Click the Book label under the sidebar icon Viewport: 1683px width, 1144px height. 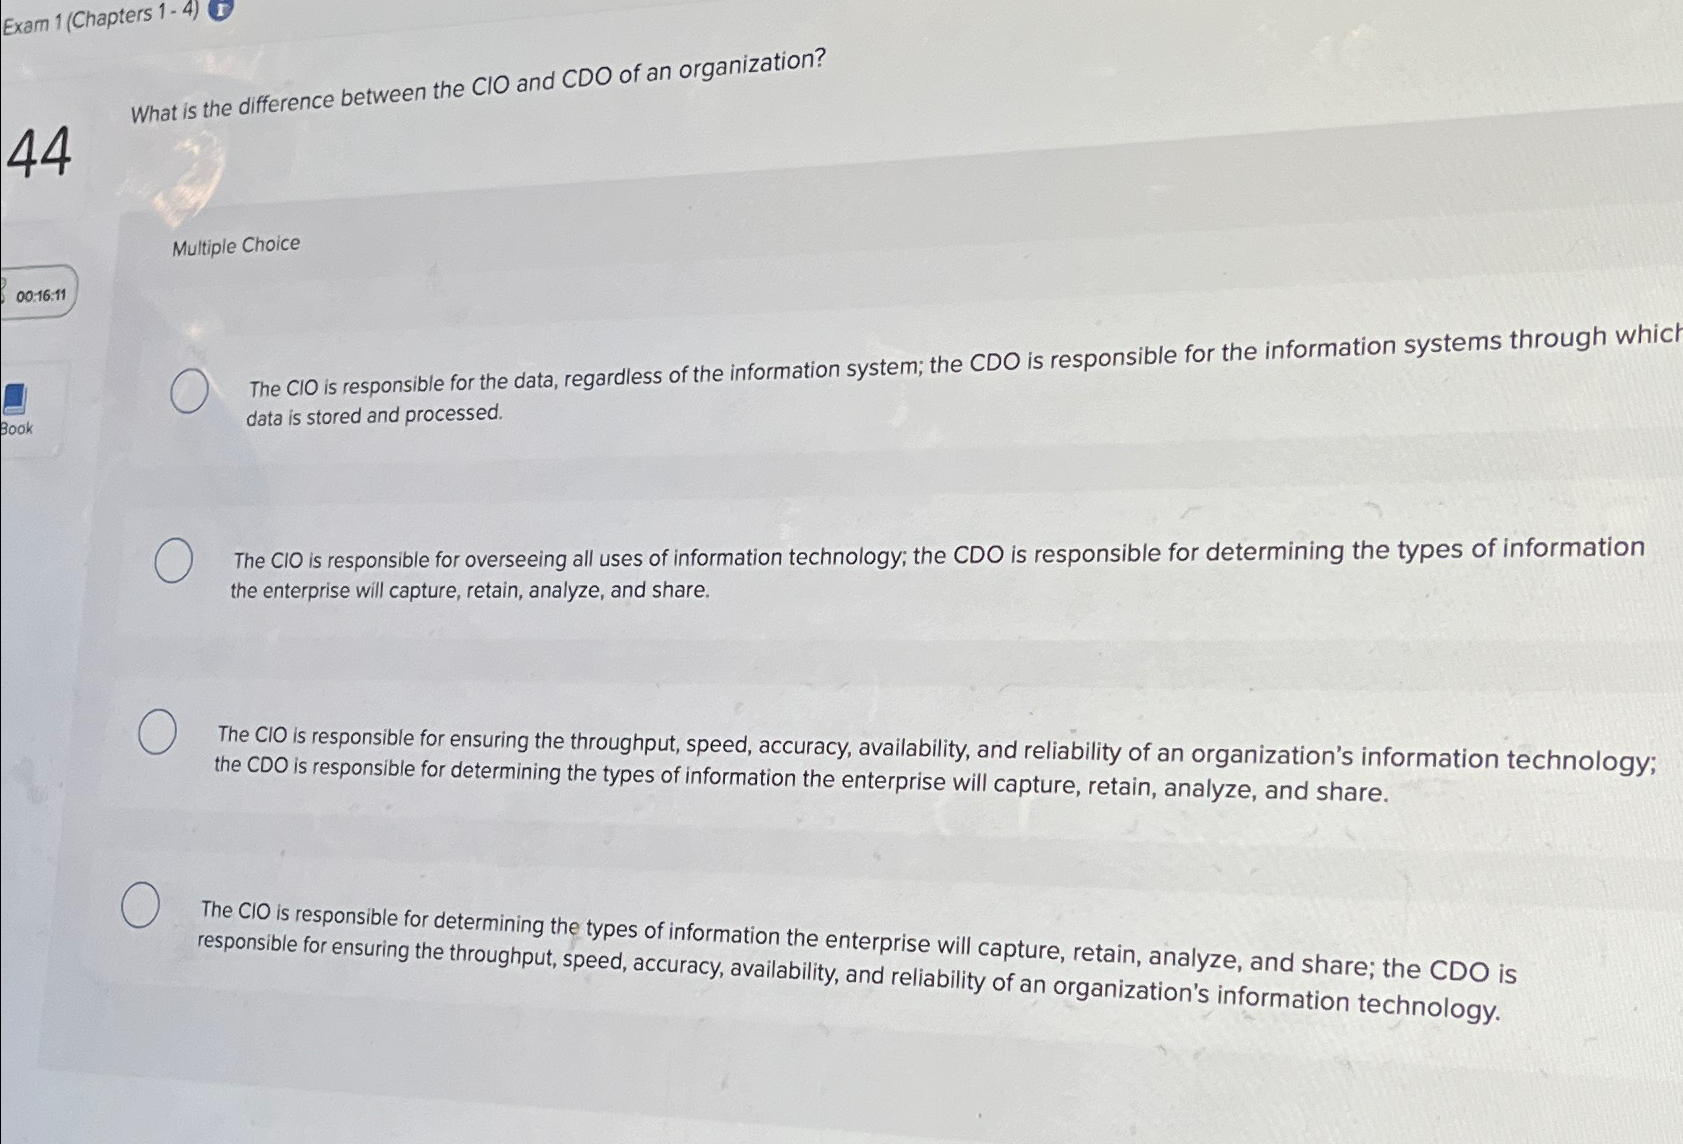pyautogui.click(x=15, y=428)
